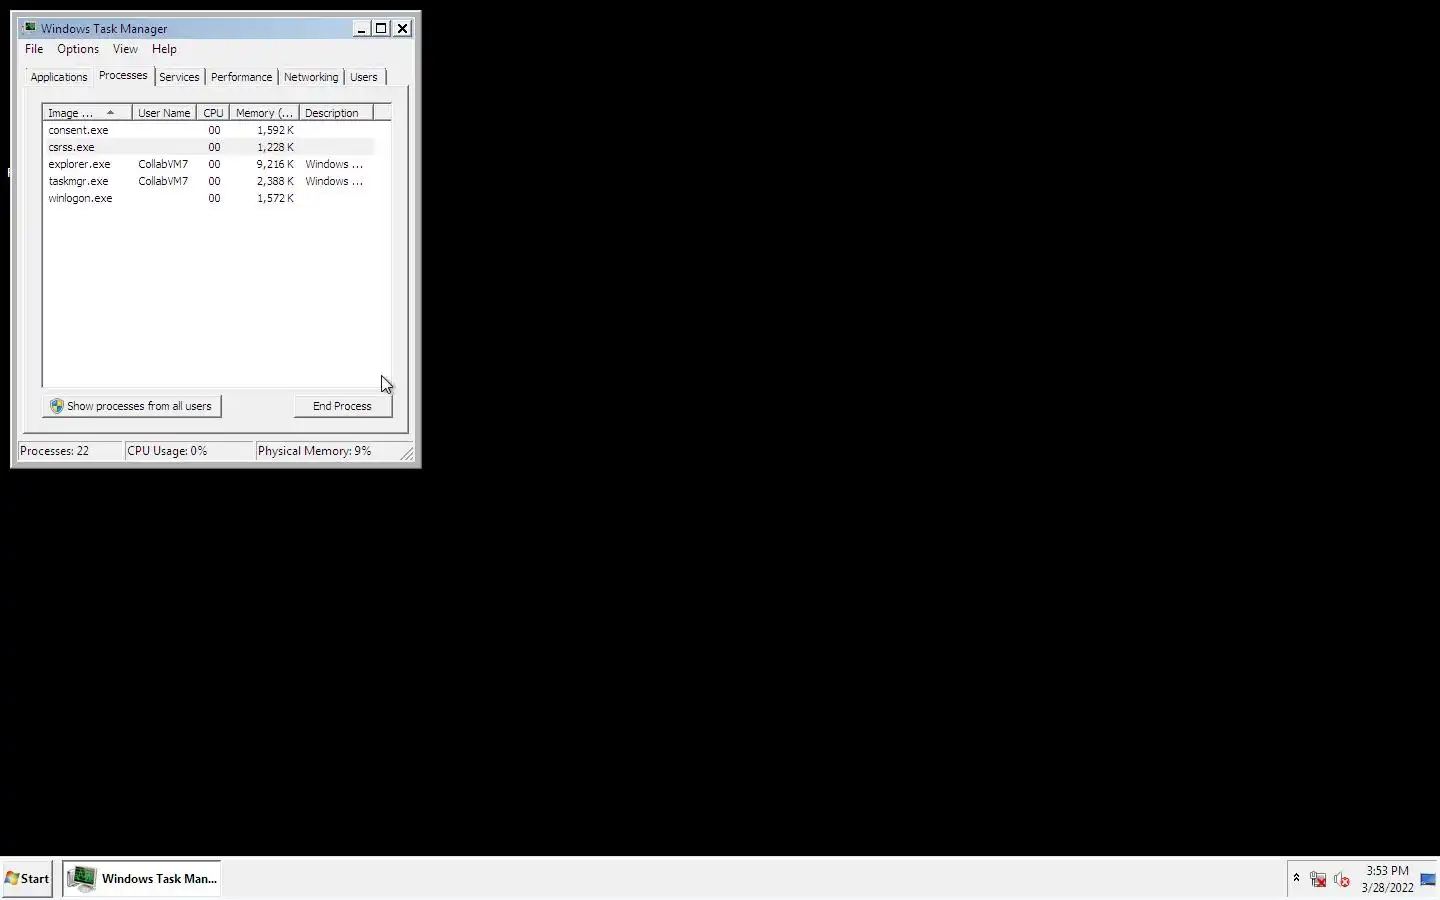Screen dimensions: 1440x900
Task: Click the description cell of taskmgr.exe
Action: pos(334,181)
